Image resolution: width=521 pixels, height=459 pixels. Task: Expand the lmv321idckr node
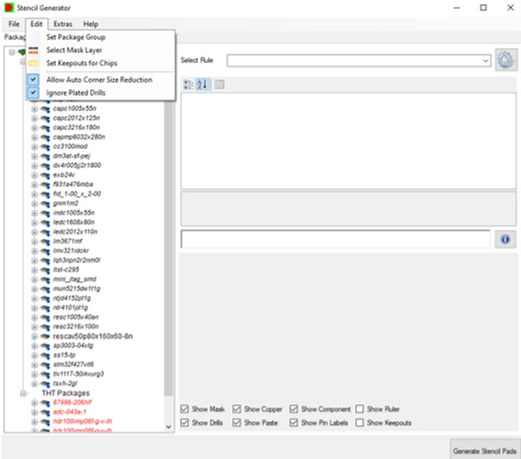[x=34, y=251]
